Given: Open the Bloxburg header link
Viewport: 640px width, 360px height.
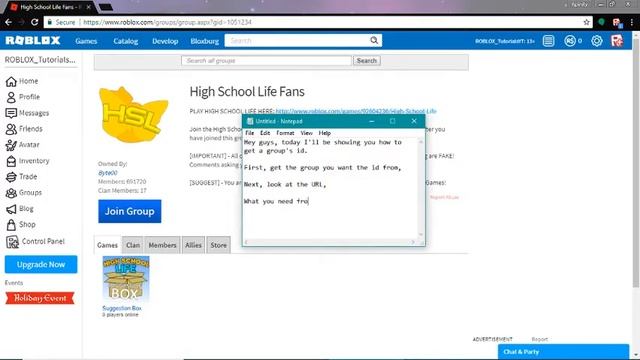Looking at the screenshot, I should tap(204, 41).
